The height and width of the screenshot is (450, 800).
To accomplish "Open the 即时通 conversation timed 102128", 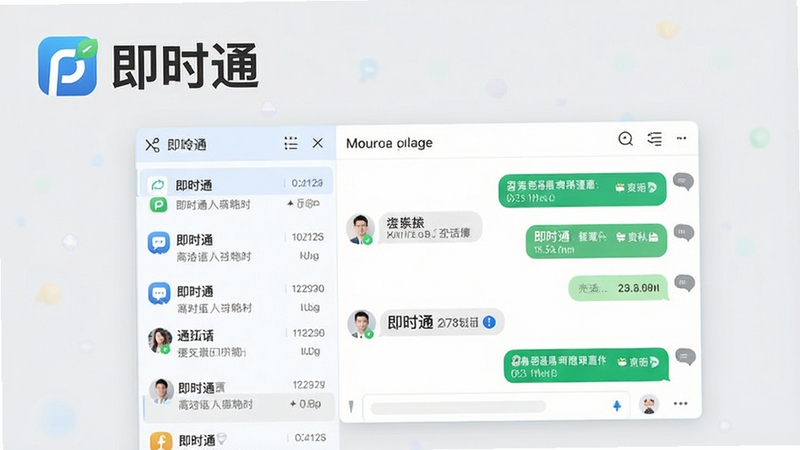I will 236,247.
